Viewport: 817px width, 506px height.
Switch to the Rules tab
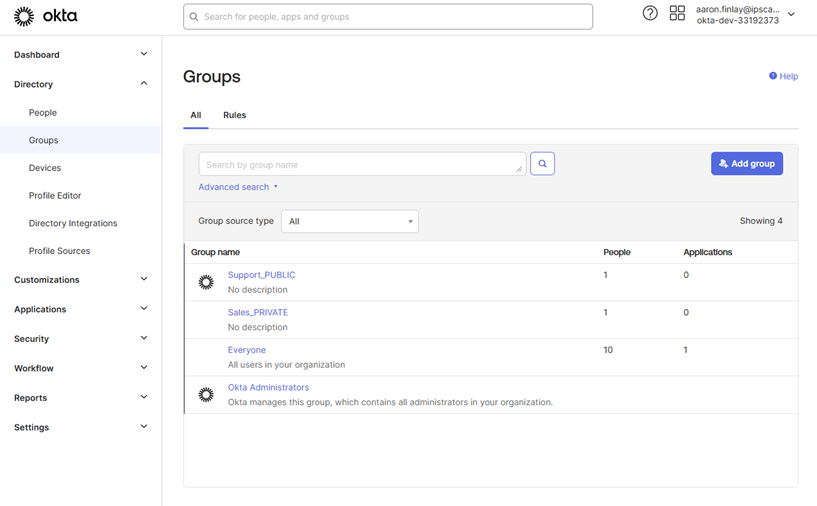pos(234,115)
